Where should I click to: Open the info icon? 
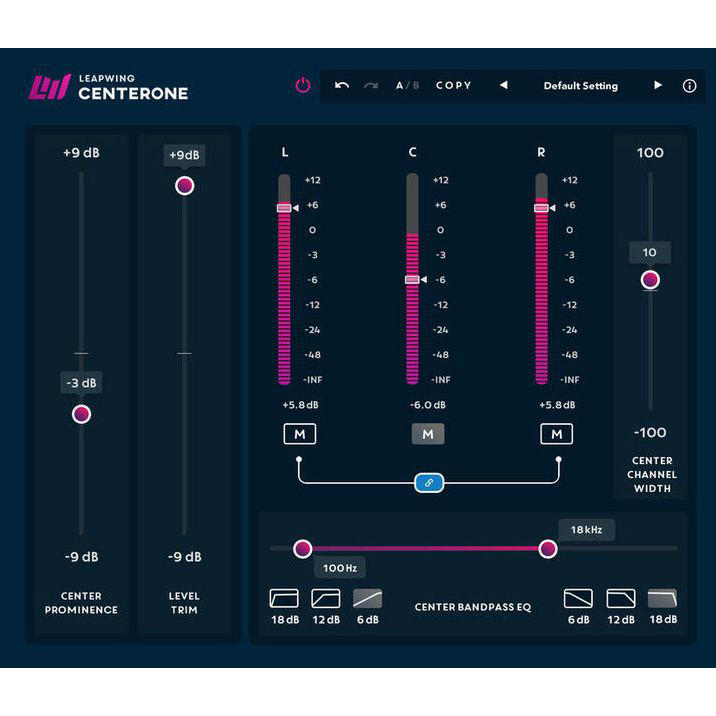click(x=689, y=86)
